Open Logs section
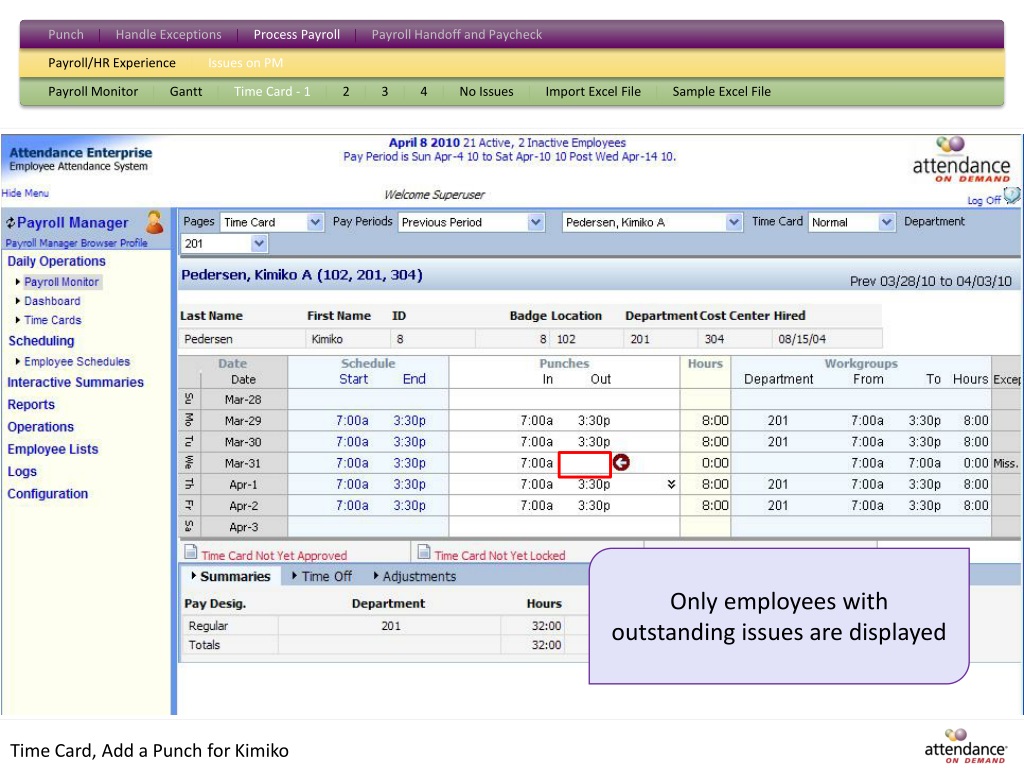 pyautogui.click(x=22, y=472)
